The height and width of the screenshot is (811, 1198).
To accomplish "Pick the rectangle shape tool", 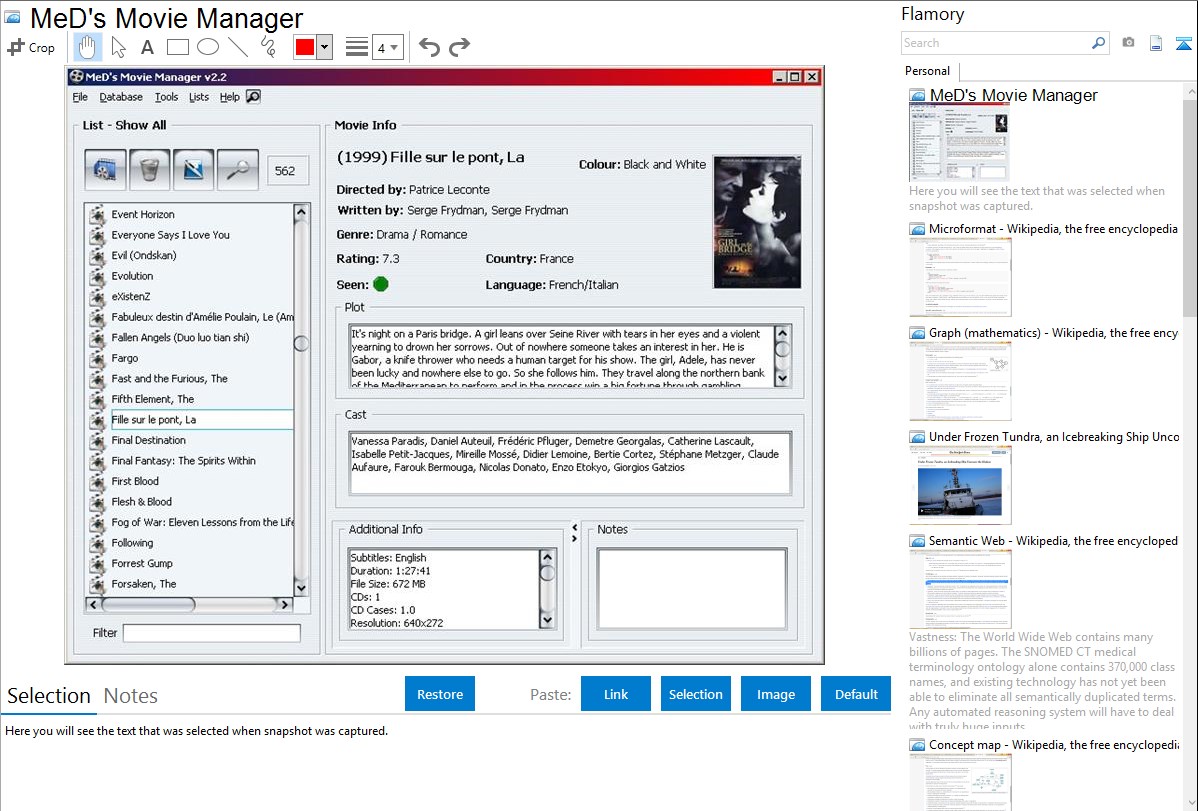I will click(x=177, y=47).
